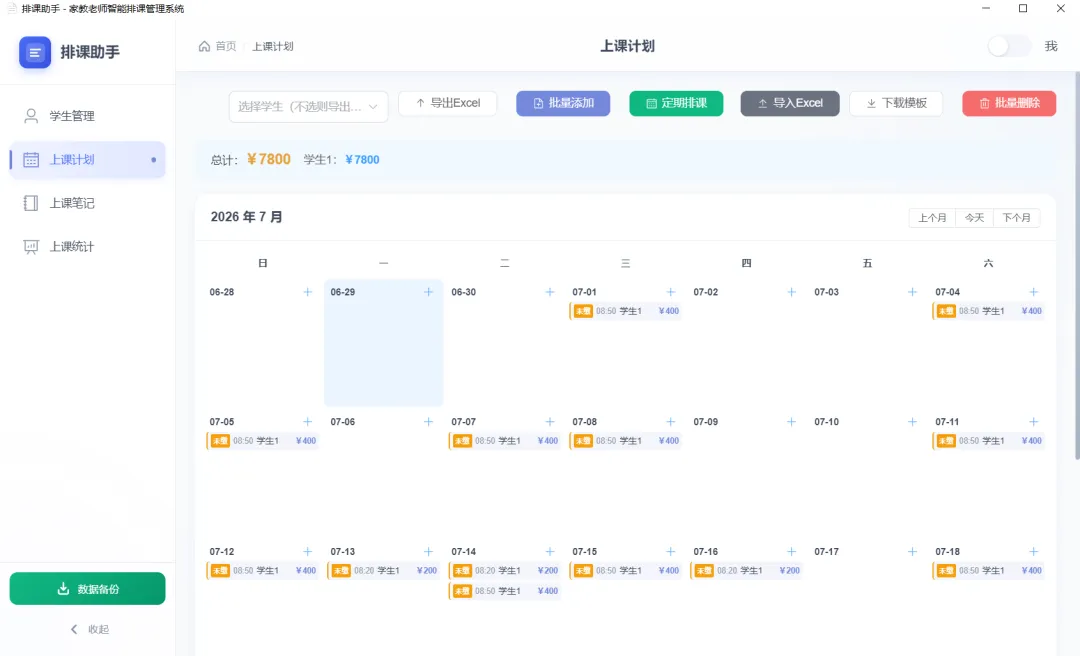
Task: Add lesson on 07-06 with plus icon
Action: 428,422
